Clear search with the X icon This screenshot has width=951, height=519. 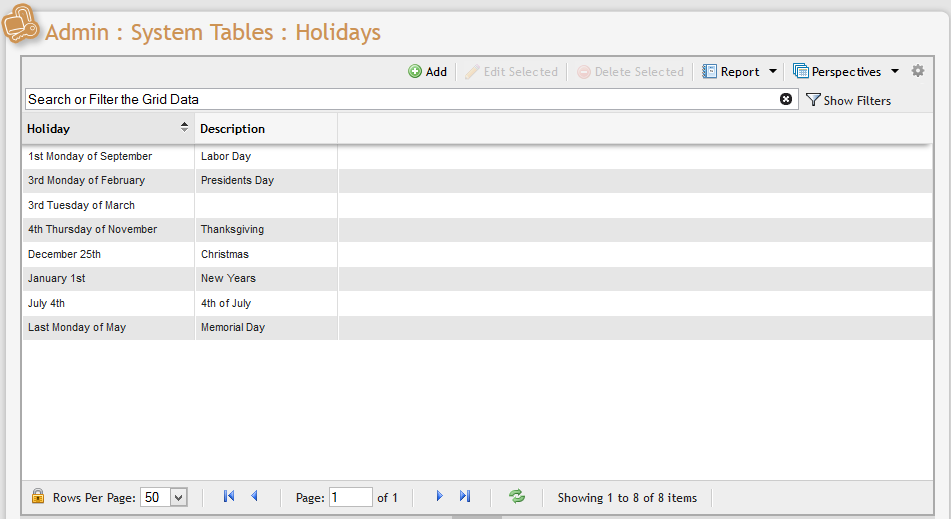coord(786,99)
